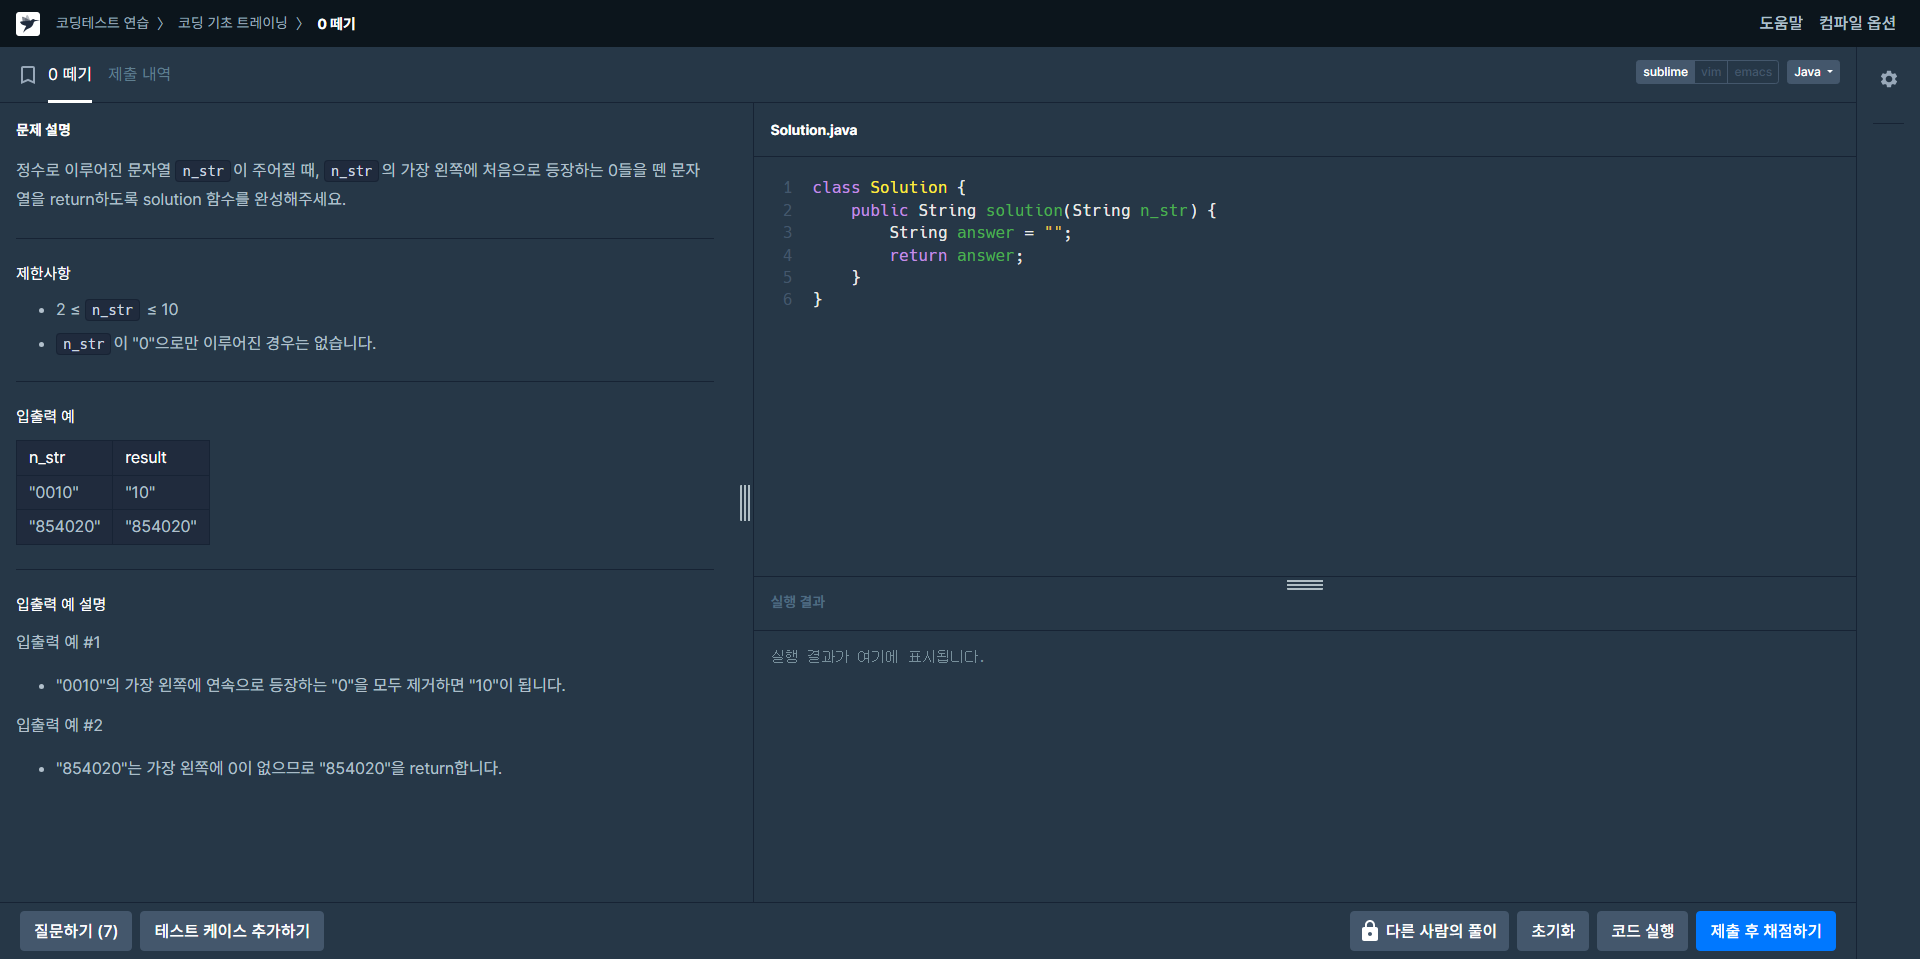Image resolution: width=1920 pixels, height=959 pixels.
Task: Click 제출 후 채점하기 submit button
Action: pyautogui.click(x=1765, y=931)
